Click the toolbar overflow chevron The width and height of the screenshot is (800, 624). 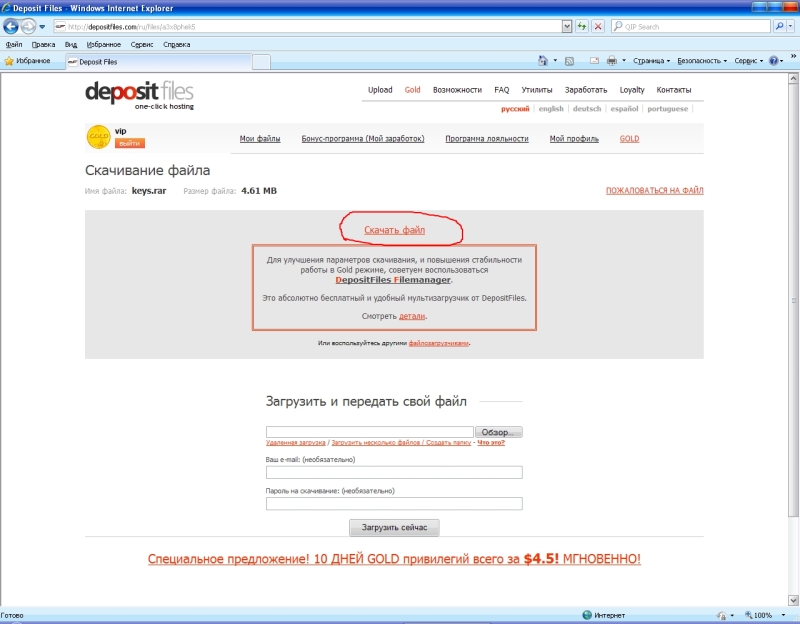[793, 56]
